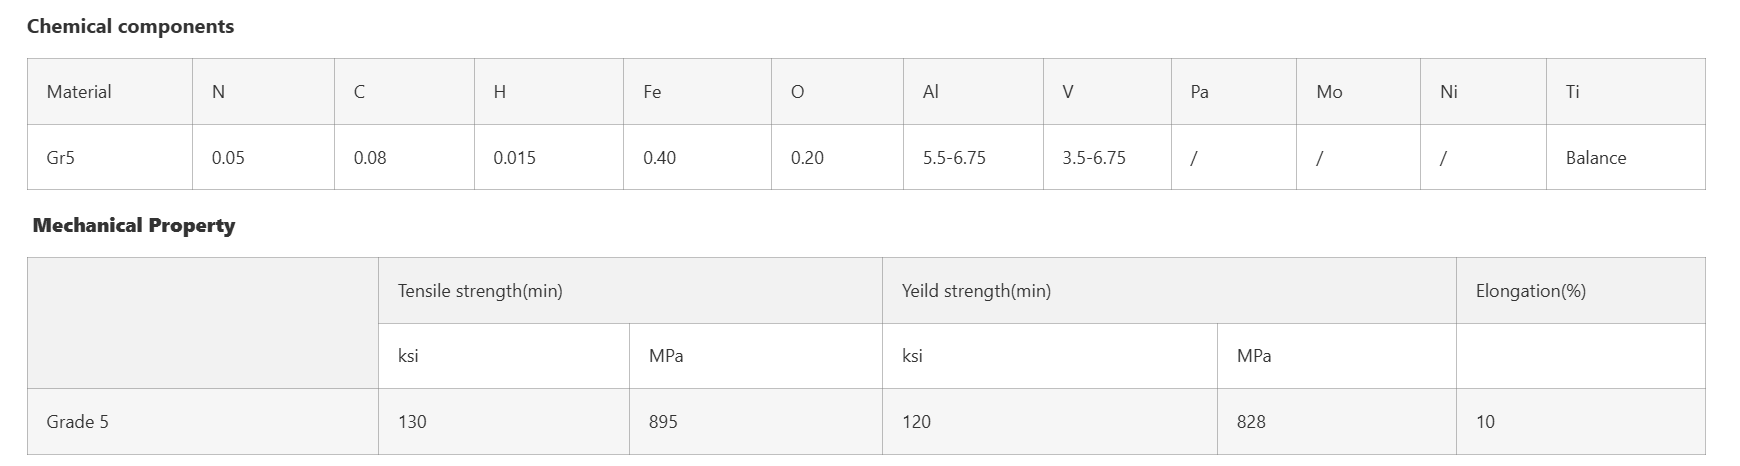
Task: Click the yield strength 828 value cell
Action: (1251, 422)
